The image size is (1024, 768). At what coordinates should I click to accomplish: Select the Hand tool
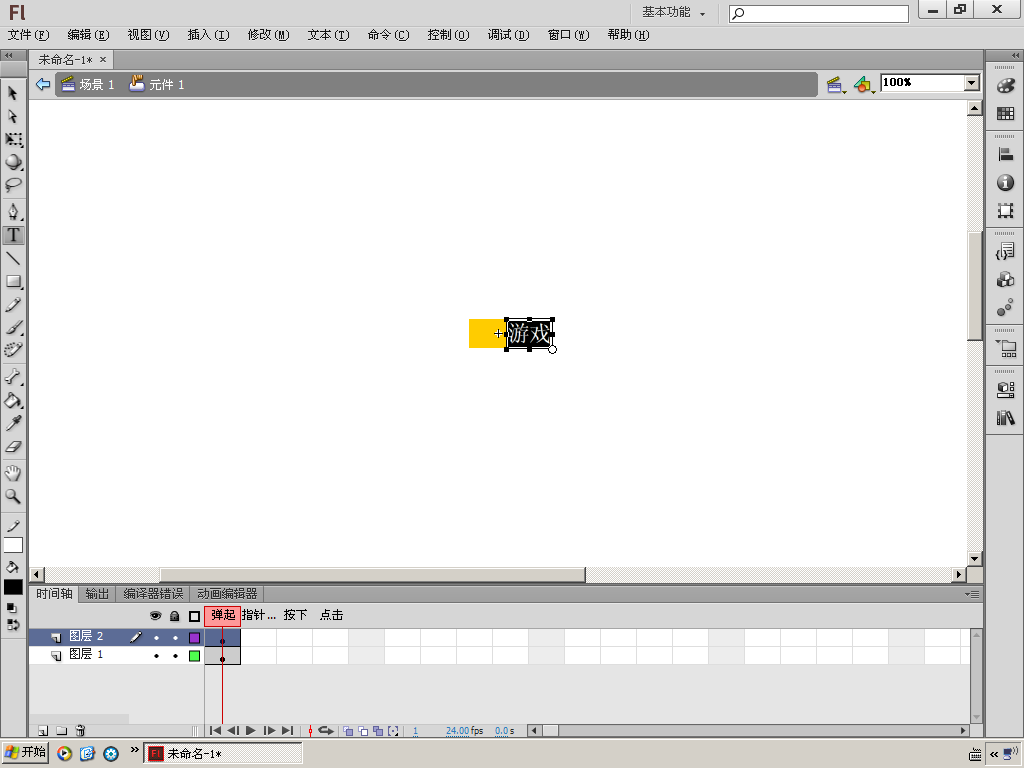click(13, 473)
